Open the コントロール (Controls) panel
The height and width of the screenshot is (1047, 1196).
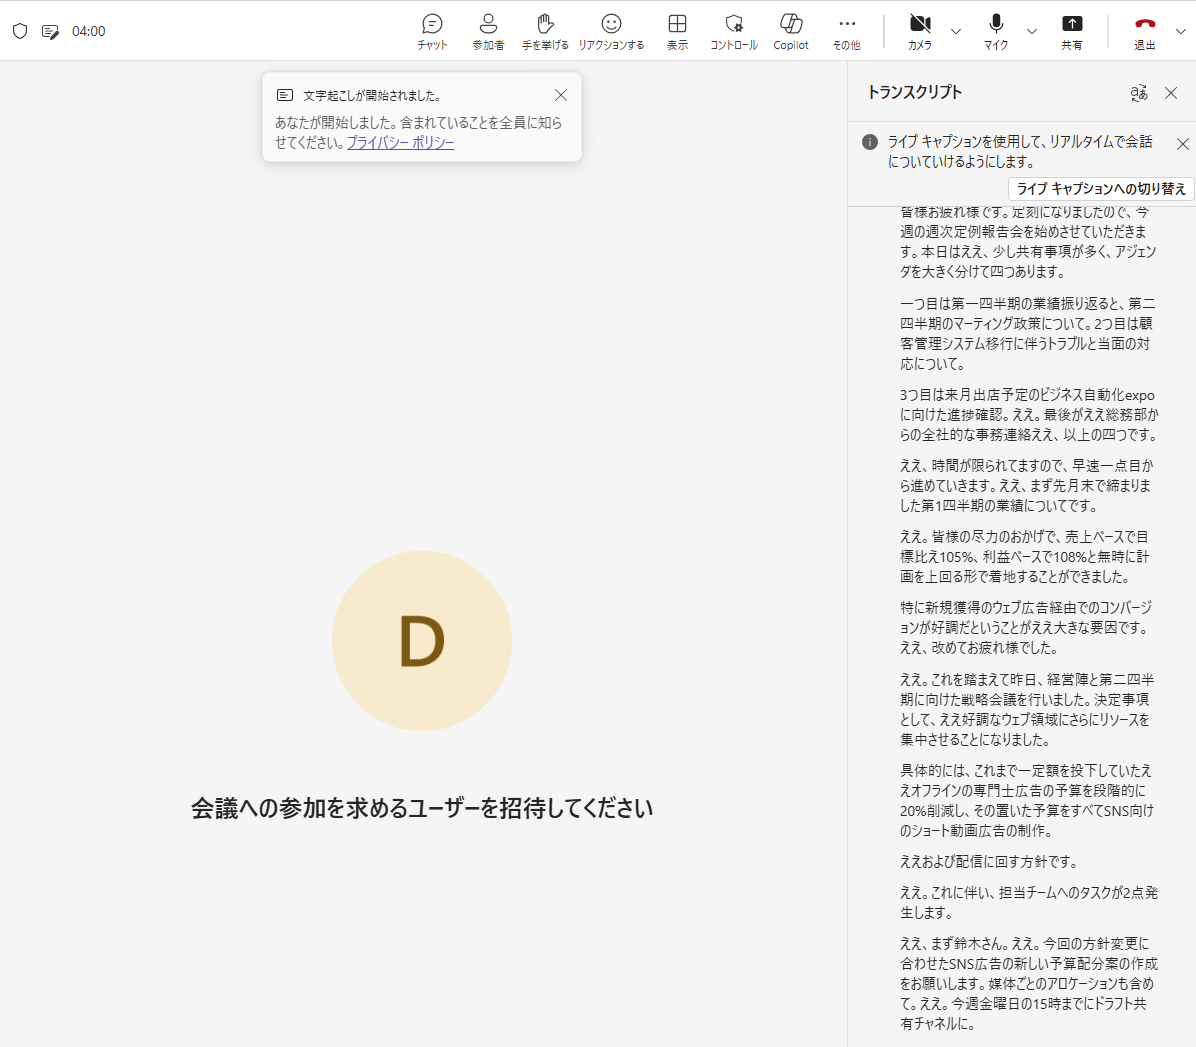pos(734,31)
